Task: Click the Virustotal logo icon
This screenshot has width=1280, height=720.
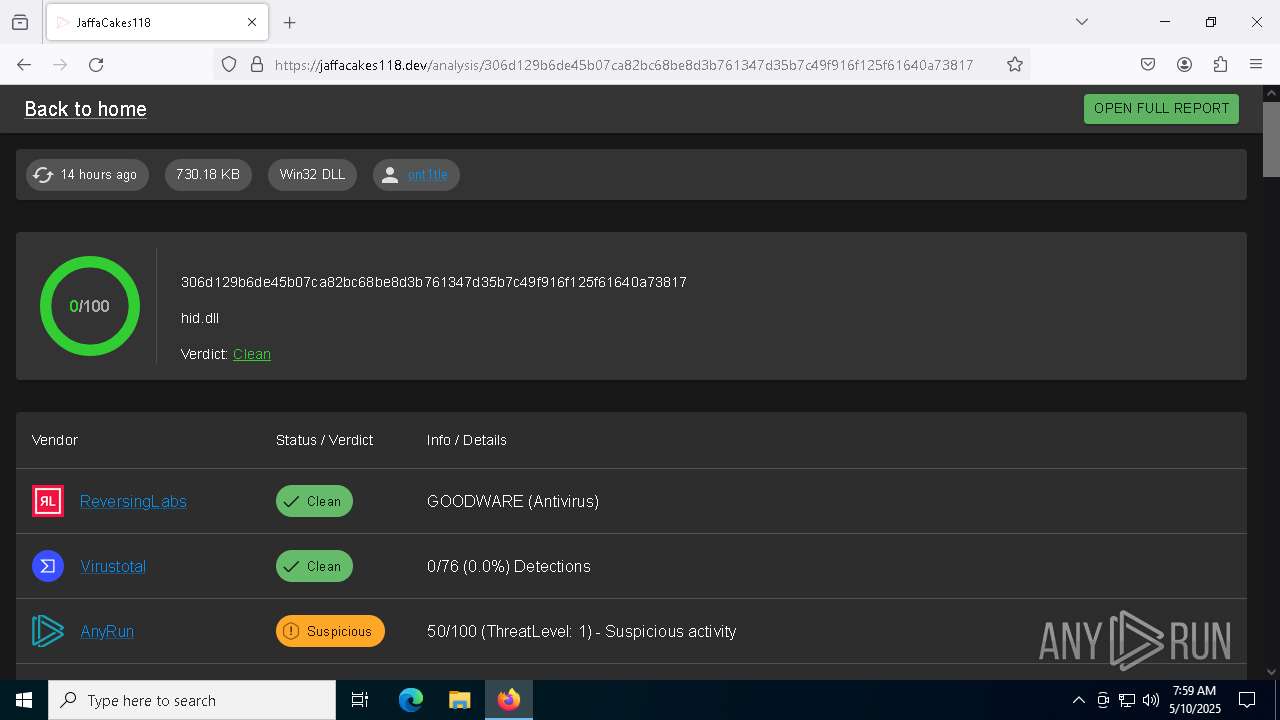Action: (48, 566)
